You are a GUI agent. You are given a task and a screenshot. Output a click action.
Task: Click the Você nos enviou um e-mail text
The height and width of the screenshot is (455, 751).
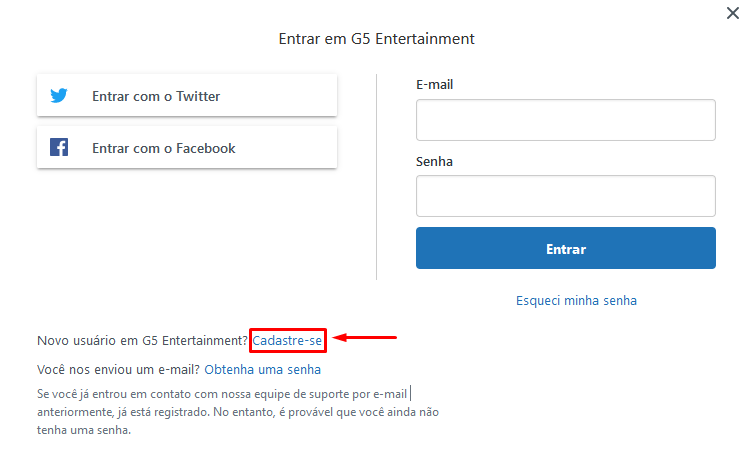pos(118,370)
